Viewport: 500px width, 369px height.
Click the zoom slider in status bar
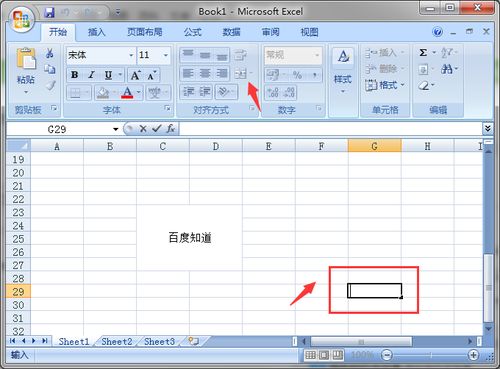pyautogui.click(x=430, y=355)
